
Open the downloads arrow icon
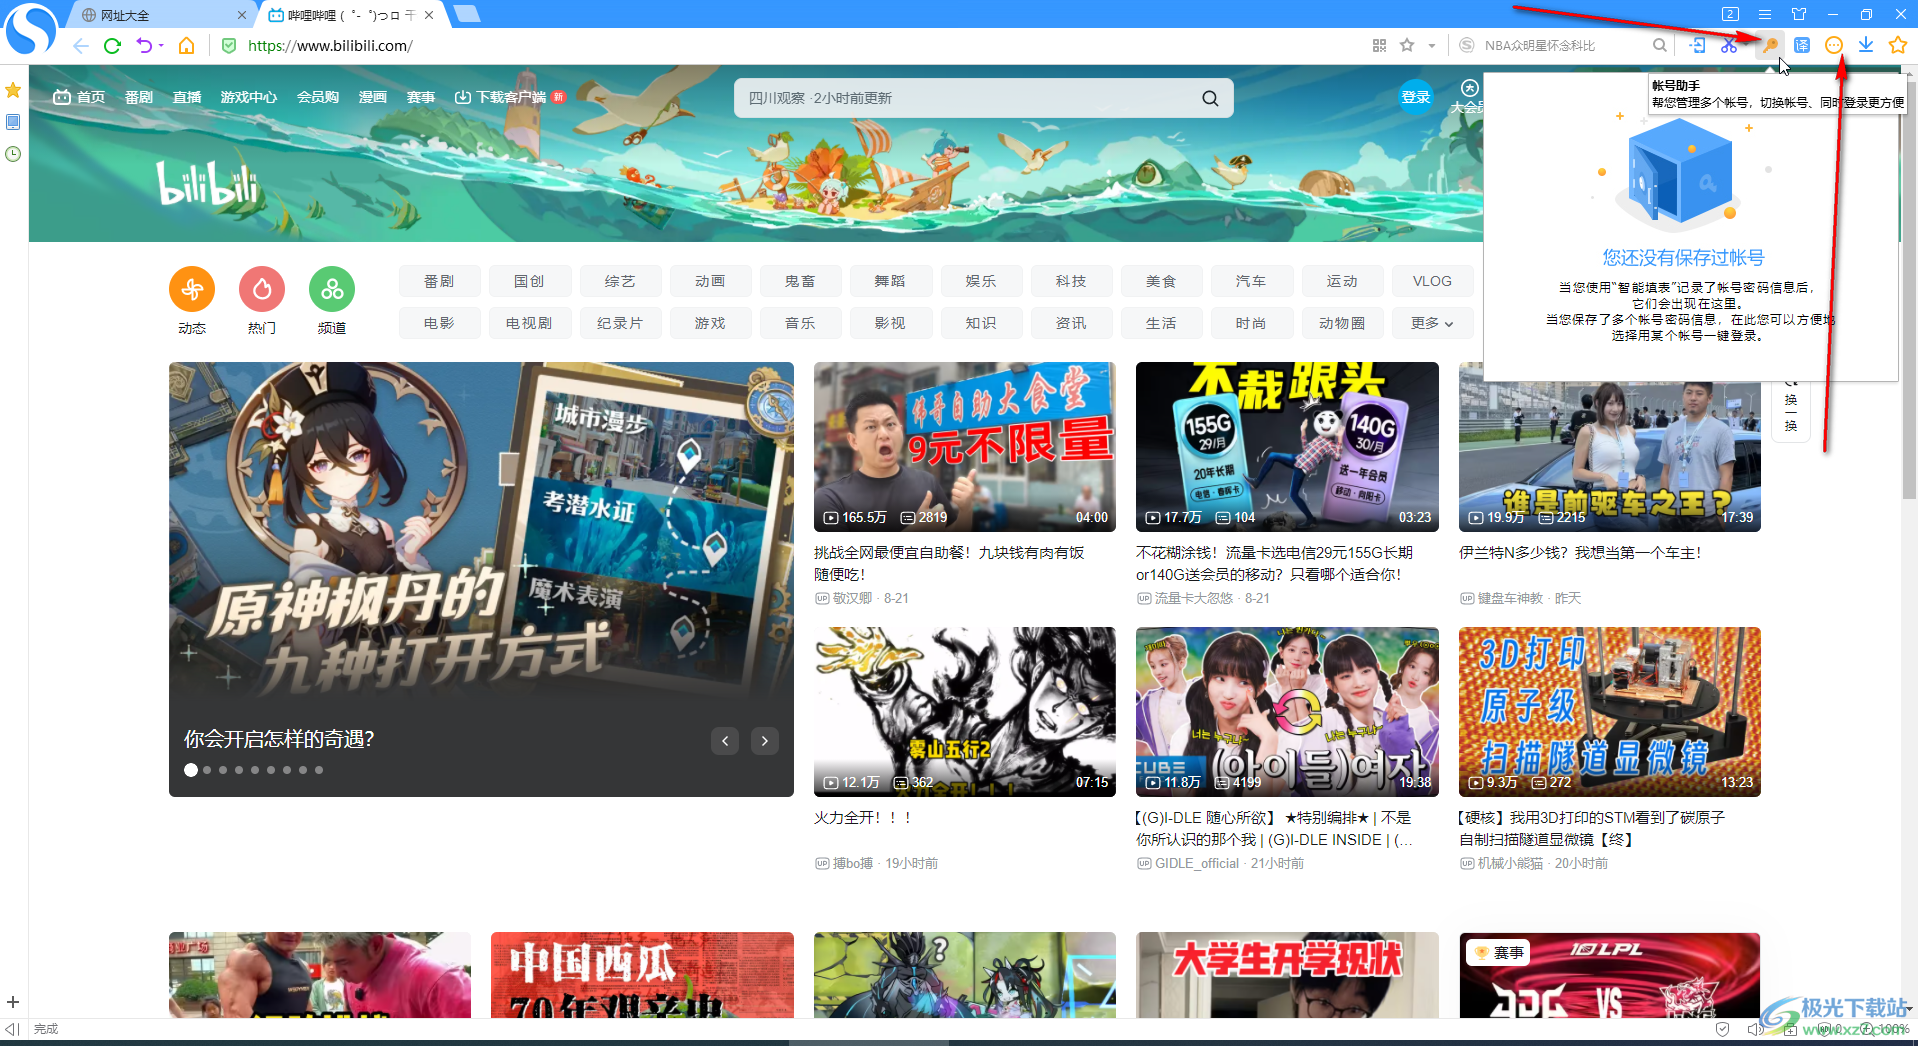click(1866, 45)
